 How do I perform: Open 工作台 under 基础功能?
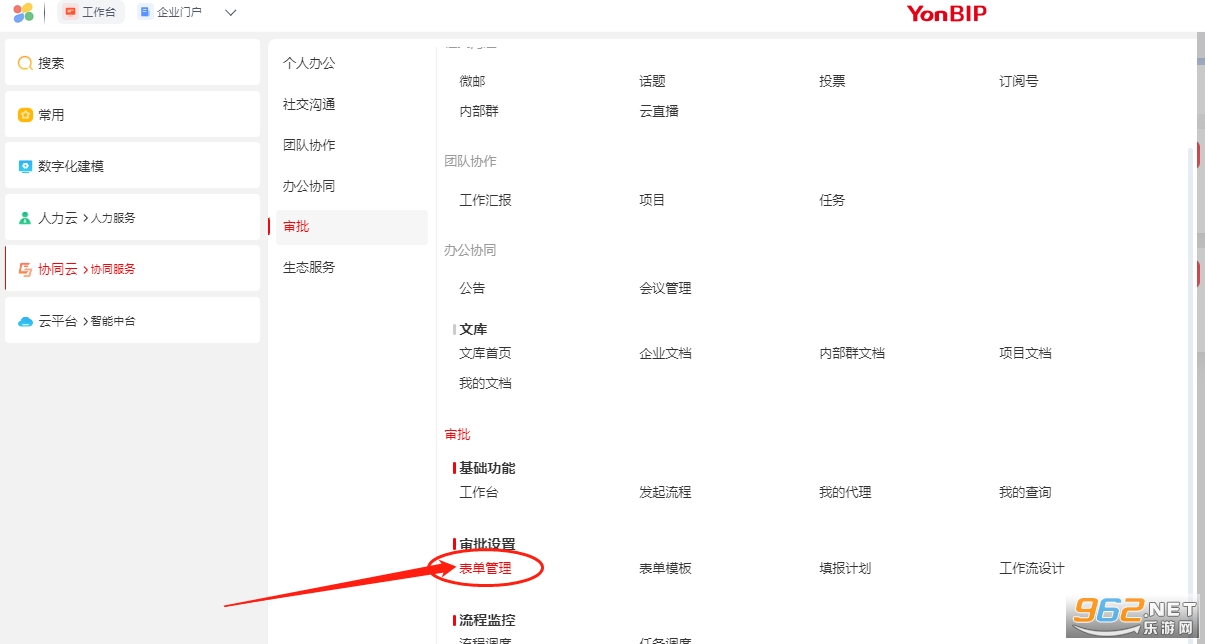coord(478,492)
